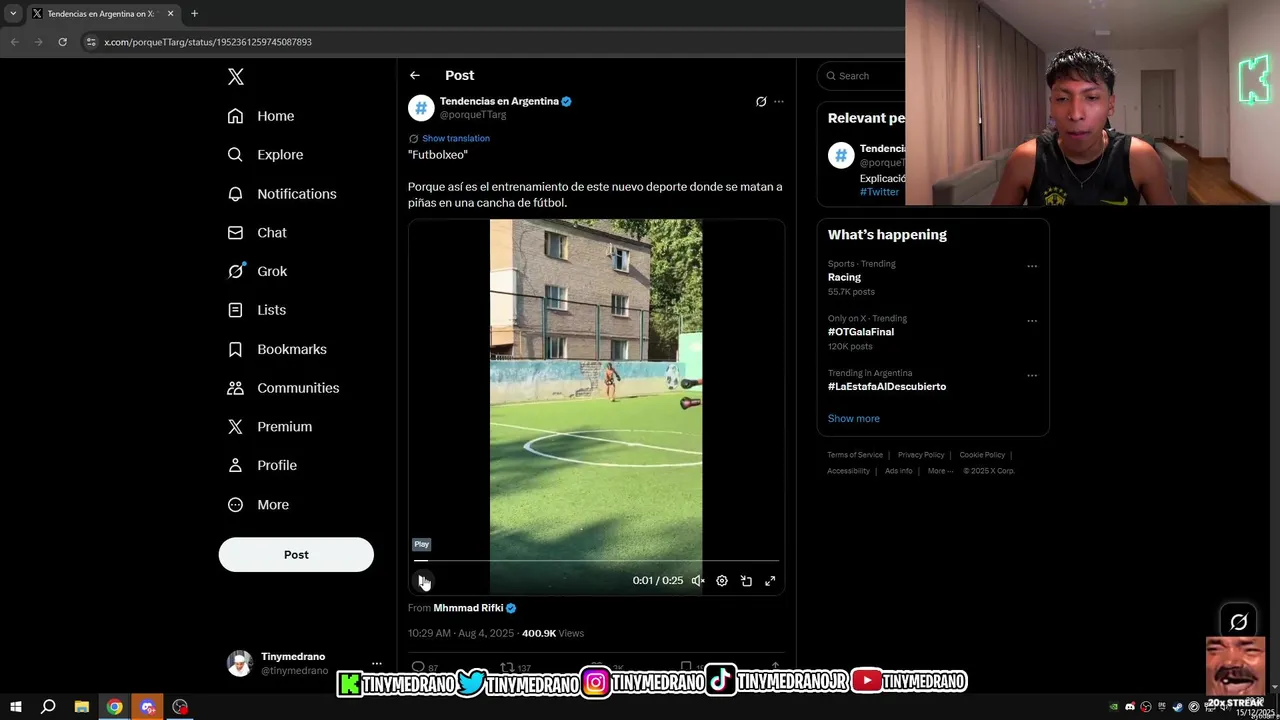Open video settings gear
The height and width of the screenshot is (720, 1280).
pyautogui.click(x=722, y=581)
